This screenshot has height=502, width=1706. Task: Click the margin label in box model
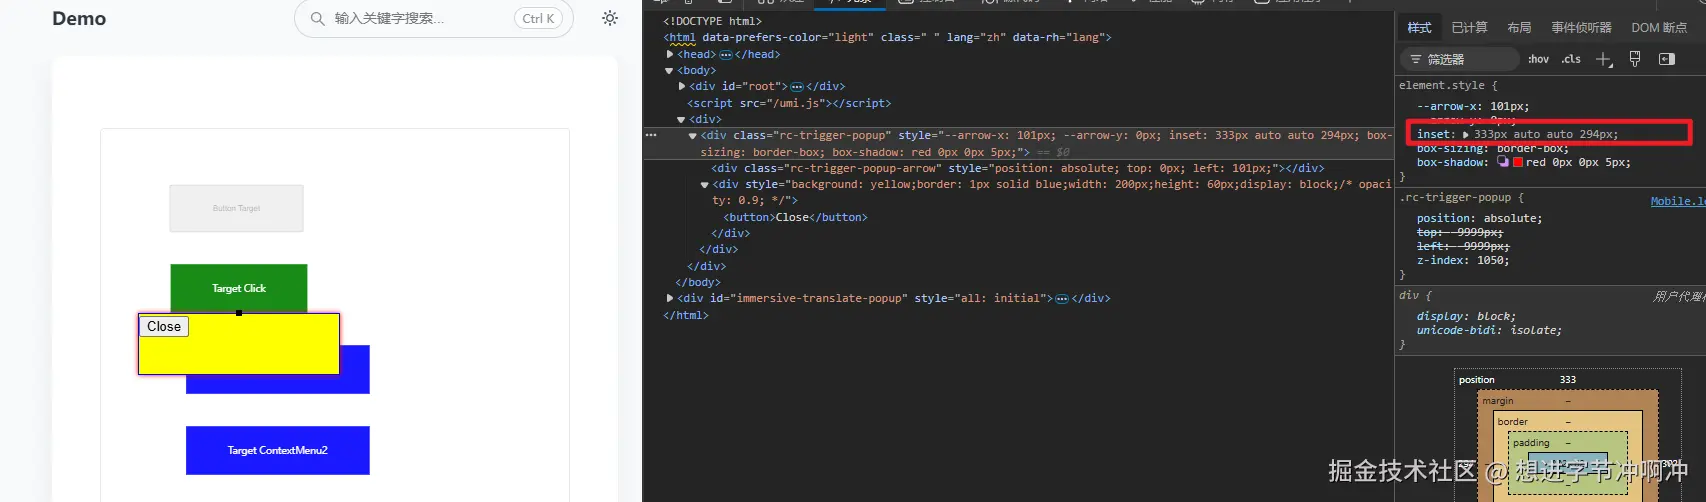point(1497,401)
